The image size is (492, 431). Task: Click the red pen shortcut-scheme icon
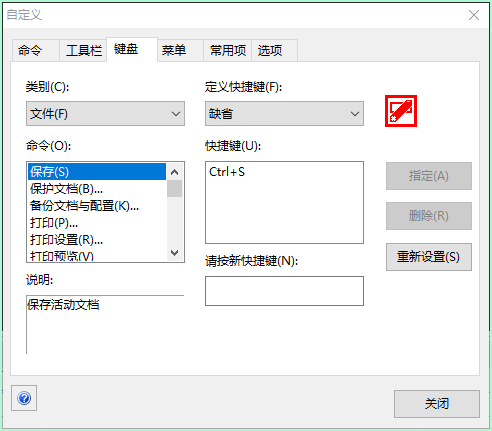[401, 111]
